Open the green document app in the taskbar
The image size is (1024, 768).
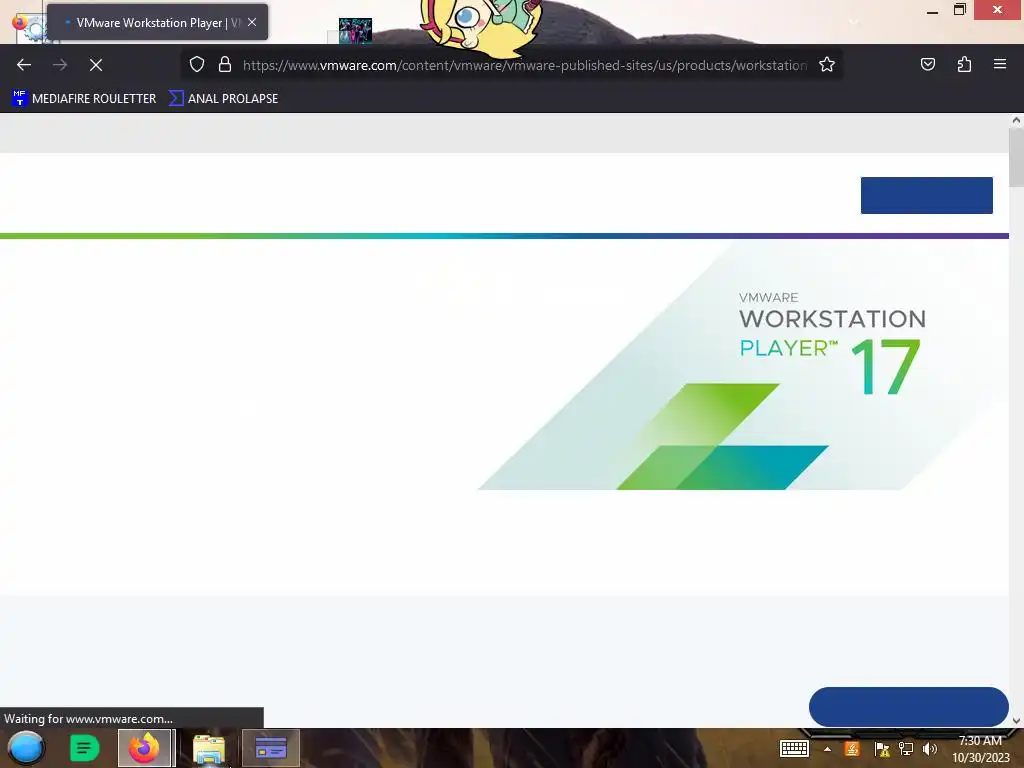coord(84,748)
